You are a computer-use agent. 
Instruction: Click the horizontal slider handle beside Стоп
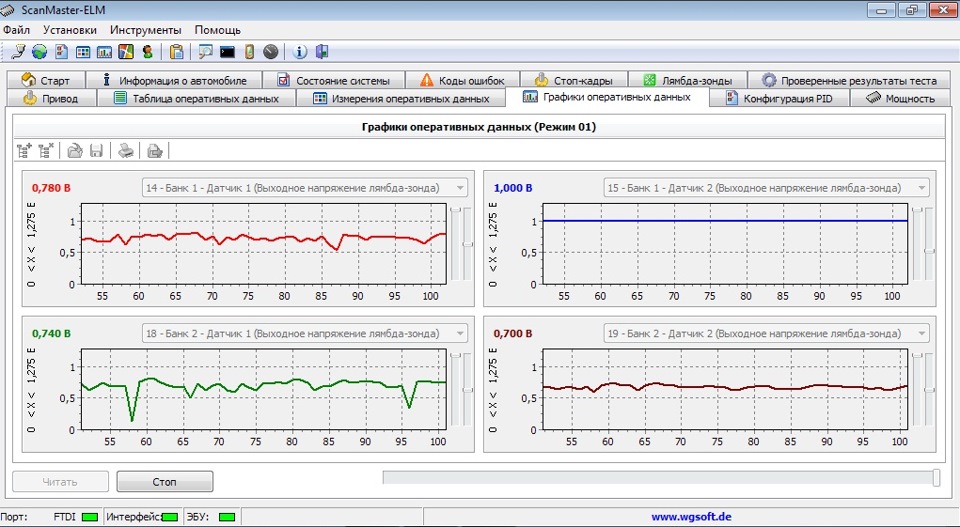click(x=936, y=478)
